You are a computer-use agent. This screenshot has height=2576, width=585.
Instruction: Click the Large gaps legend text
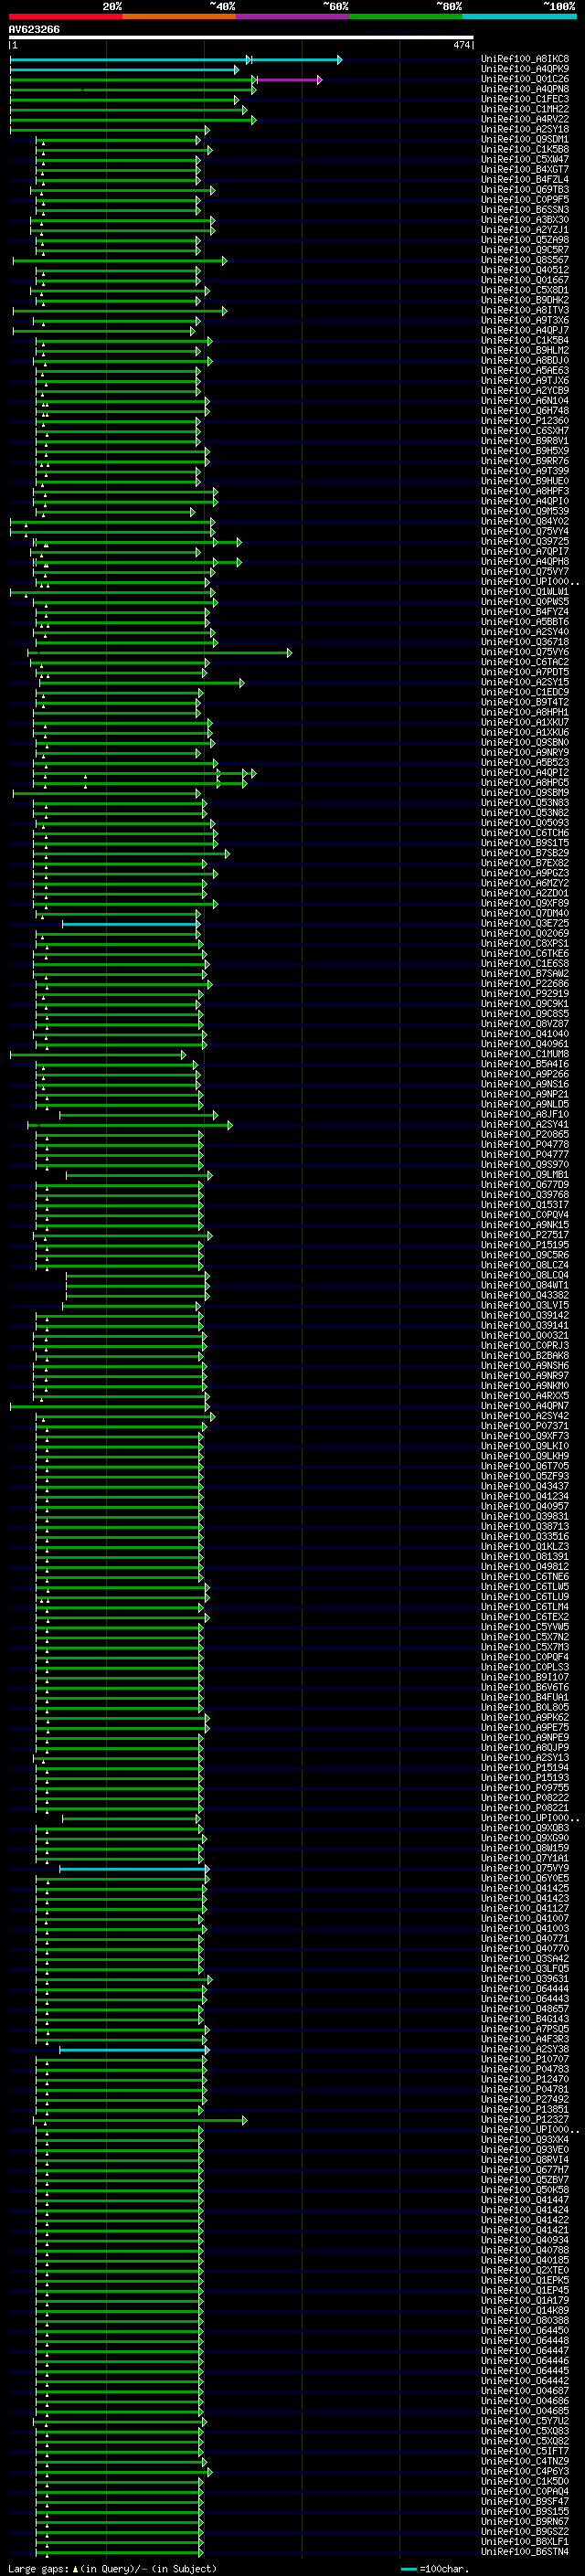[112, 2568]
